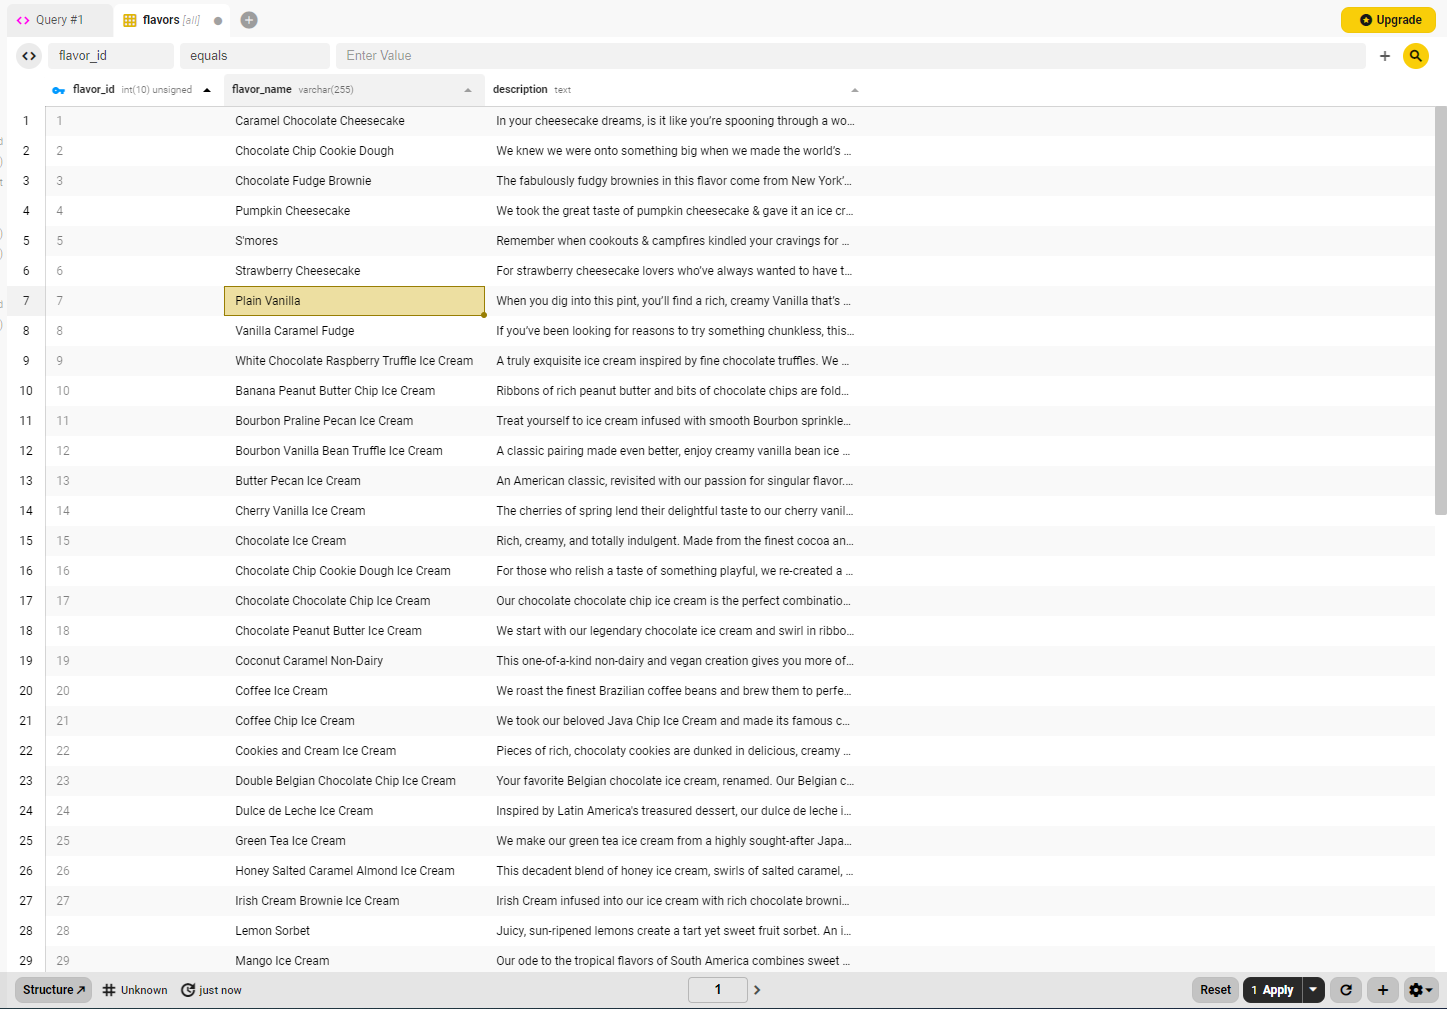Click the Upgrade button
The image size is (1447, 1009).
[x=1388, y=20]
